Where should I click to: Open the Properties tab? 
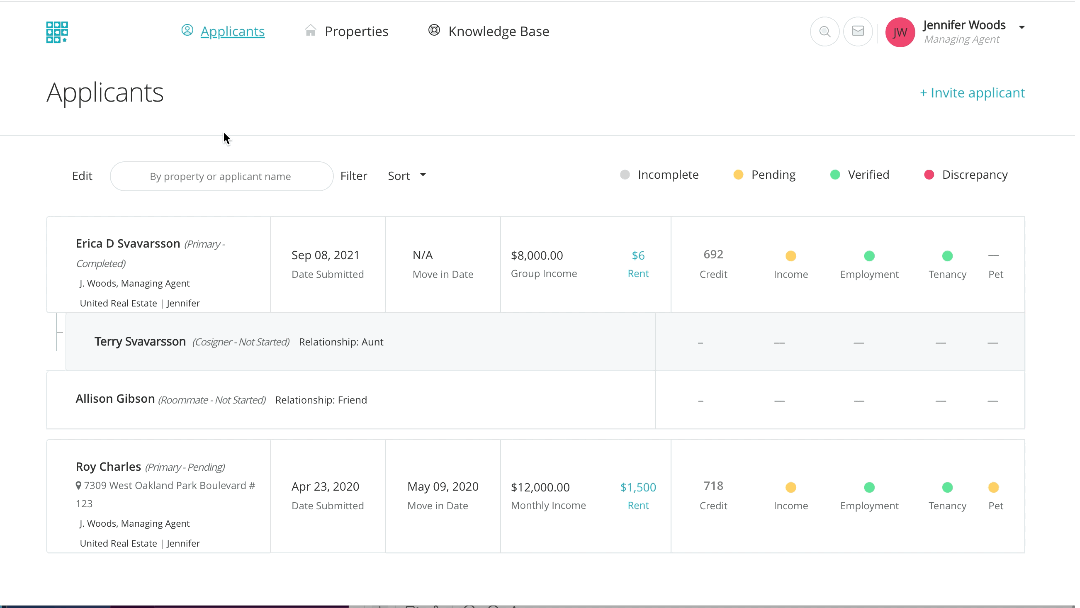point(356,31)
